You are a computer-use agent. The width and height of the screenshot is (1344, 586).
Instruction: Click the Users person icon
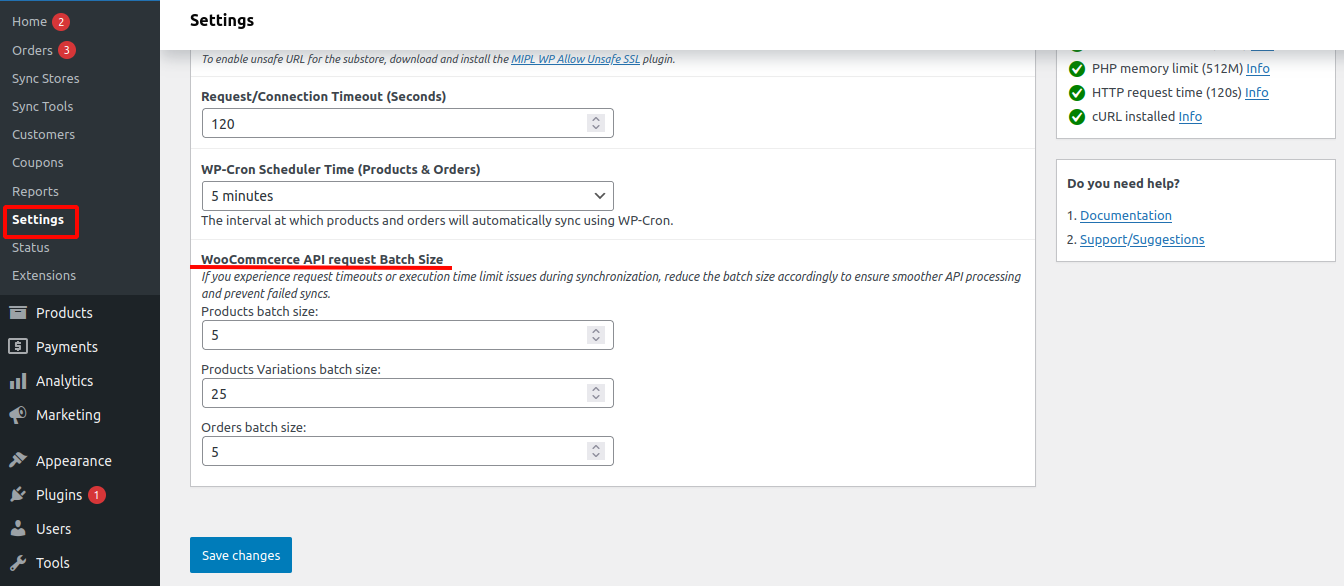[x=18, y=529]
